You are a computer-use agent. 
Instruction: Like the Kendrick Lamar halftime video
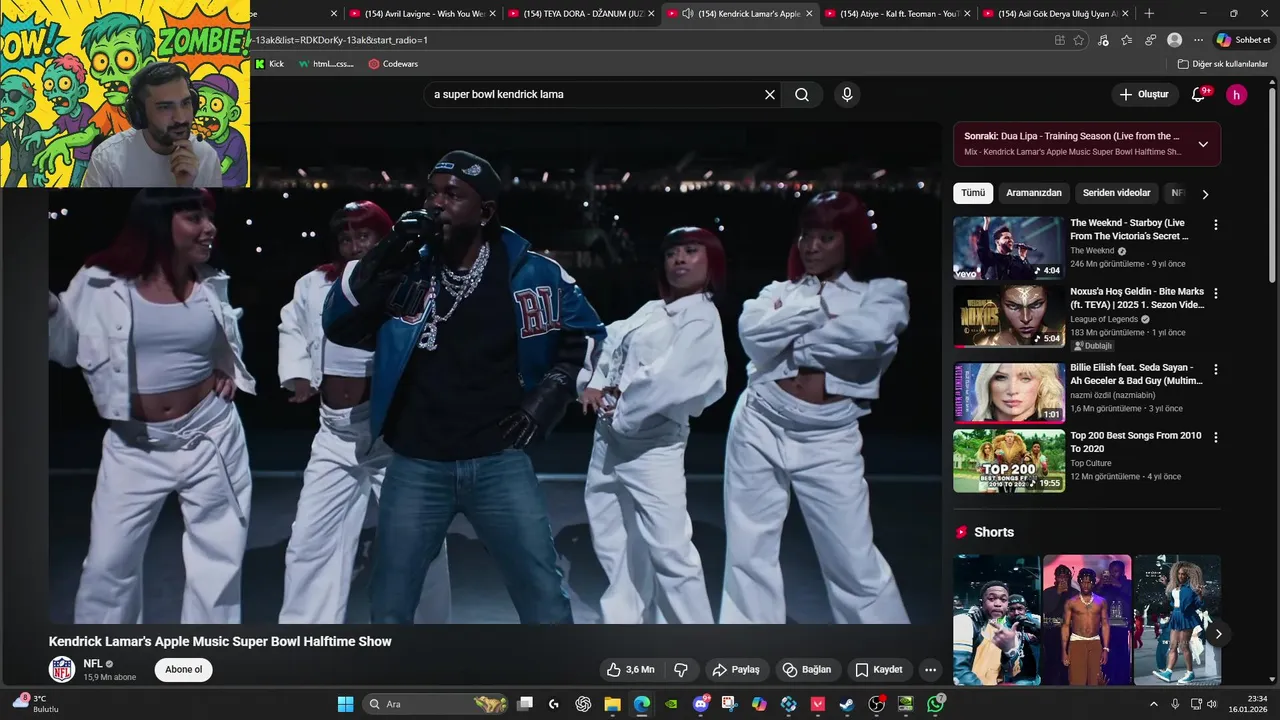630,670
